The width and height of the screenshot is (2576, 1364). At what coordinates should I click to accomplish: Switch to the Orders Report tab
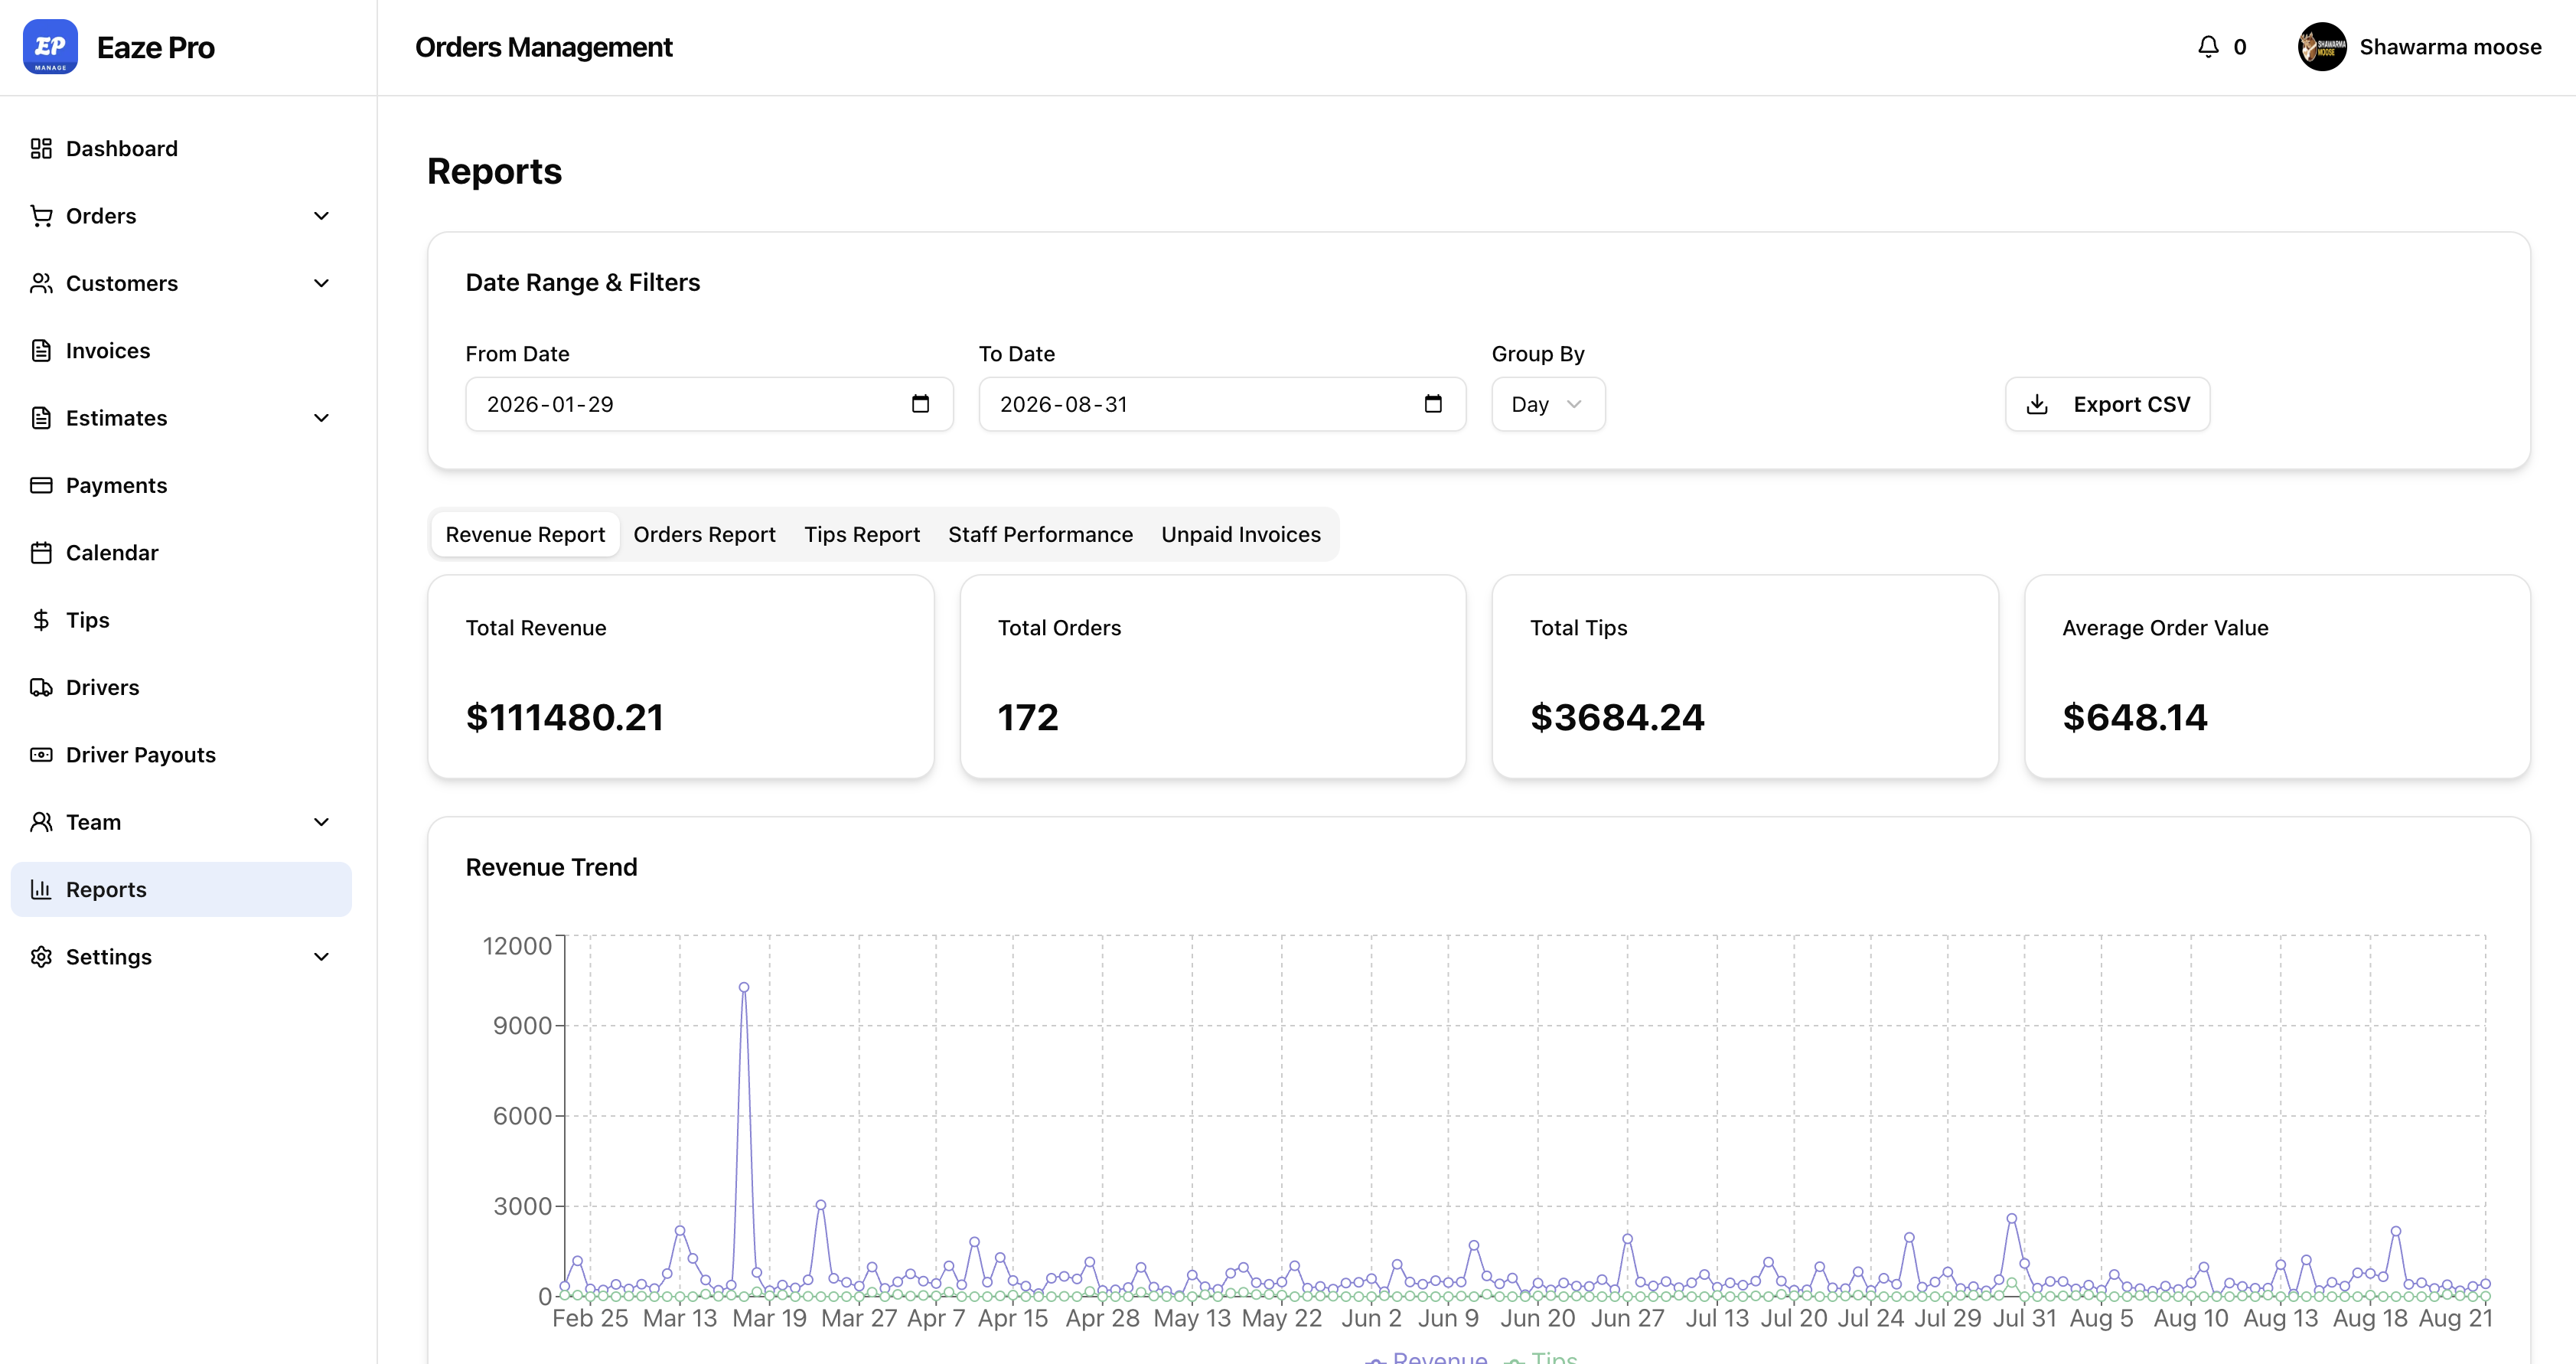(704, 534)
